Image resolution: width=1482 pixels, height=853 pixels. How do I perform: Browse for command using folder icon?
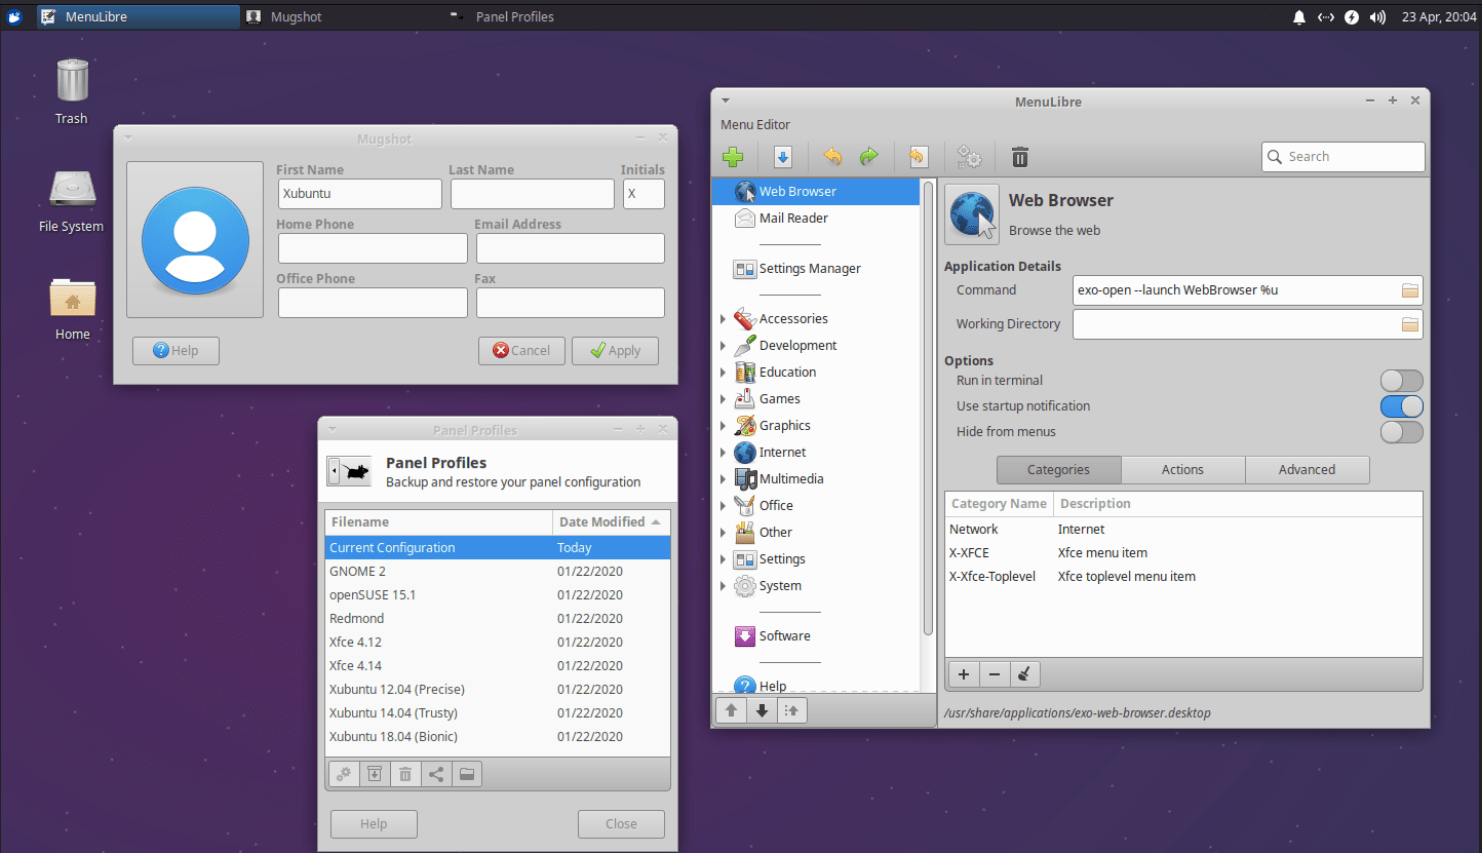coord(1410,291)
